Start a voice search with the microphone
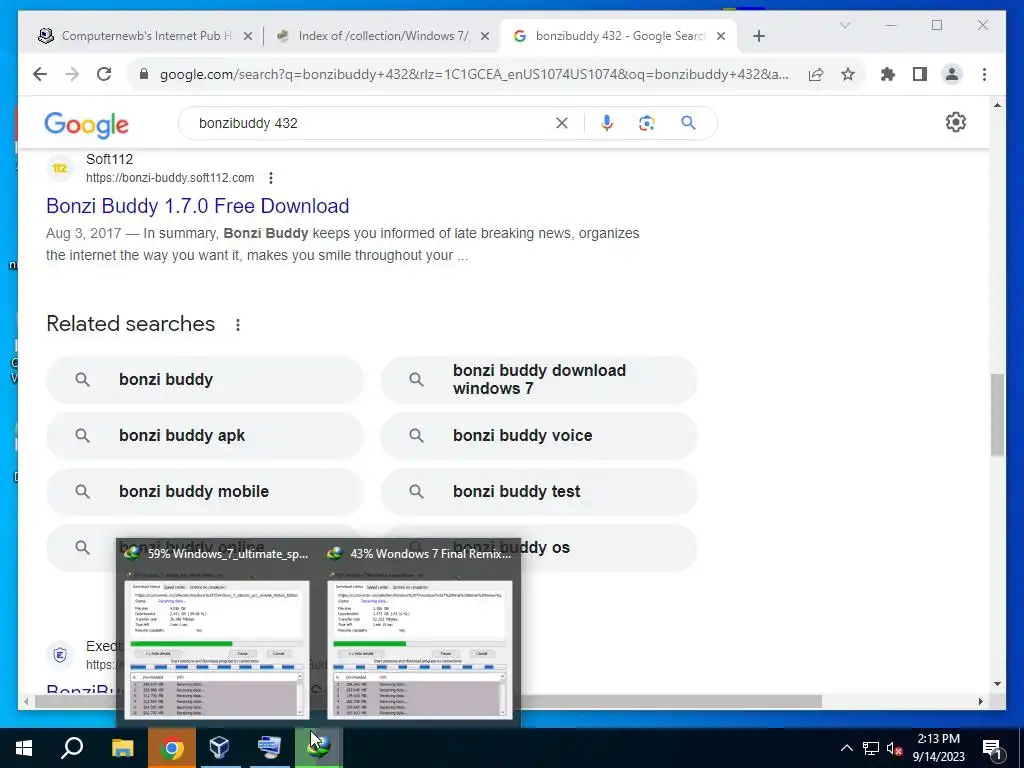The height and width of the screenshot is (768, 1024). pos(607,123)
